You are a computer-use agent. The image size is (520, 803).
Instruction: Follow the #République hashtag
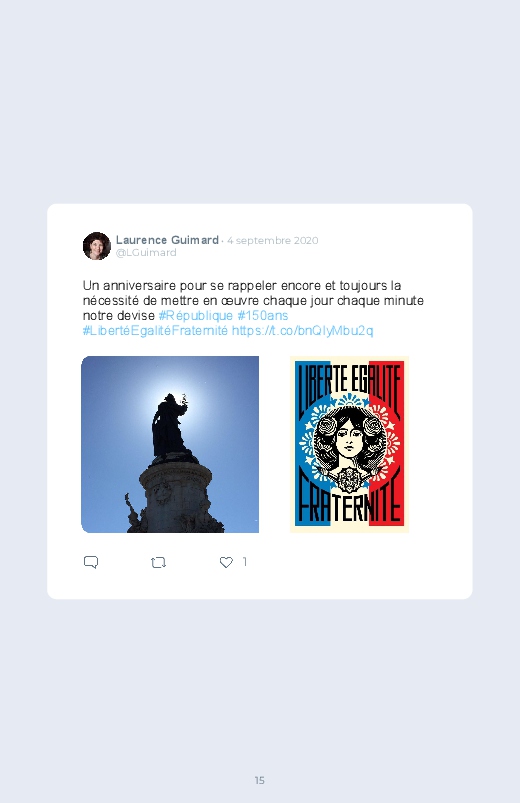pyautogui.click(x=196, y=315)
